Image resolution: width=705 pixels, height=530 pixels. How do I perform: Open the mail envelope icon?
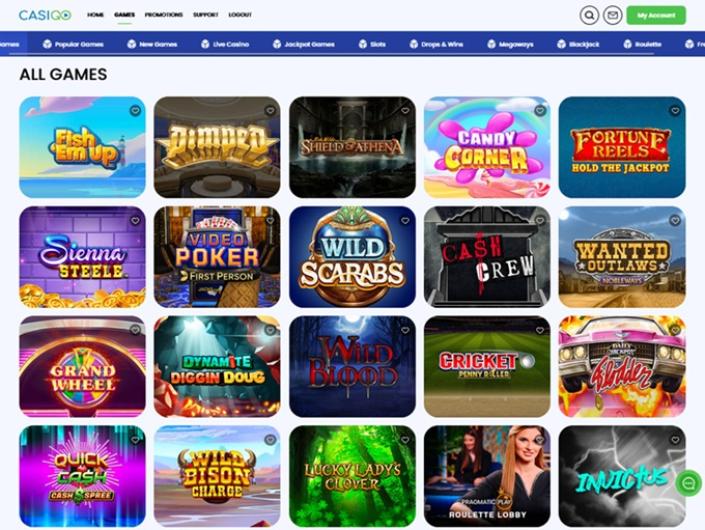point(612,15)
